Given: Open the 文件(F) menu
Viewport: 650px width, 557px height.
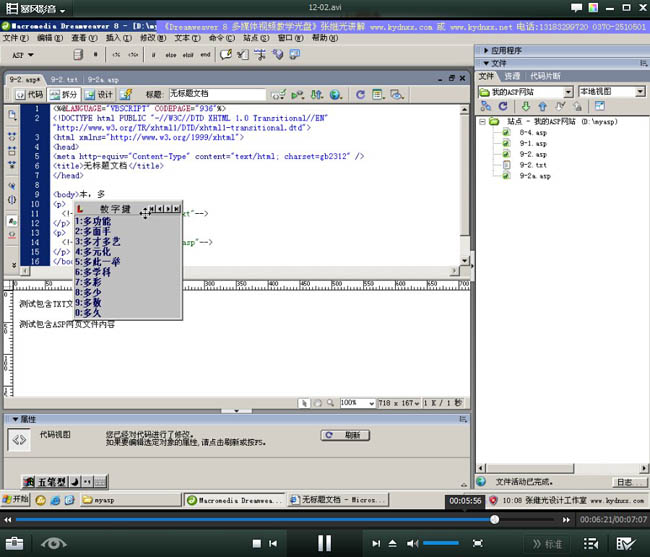Looking at the screenshot, I should point(16,38).
